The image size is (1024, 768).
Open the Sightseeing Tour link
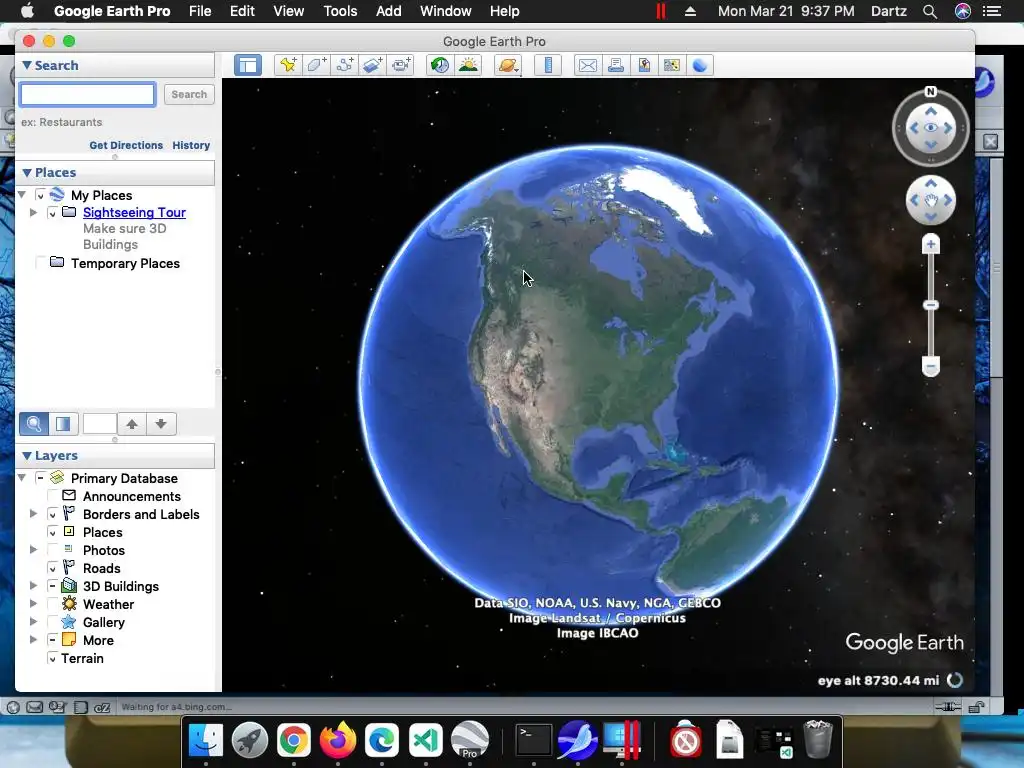pyautogui.click(x=135, y=212)
